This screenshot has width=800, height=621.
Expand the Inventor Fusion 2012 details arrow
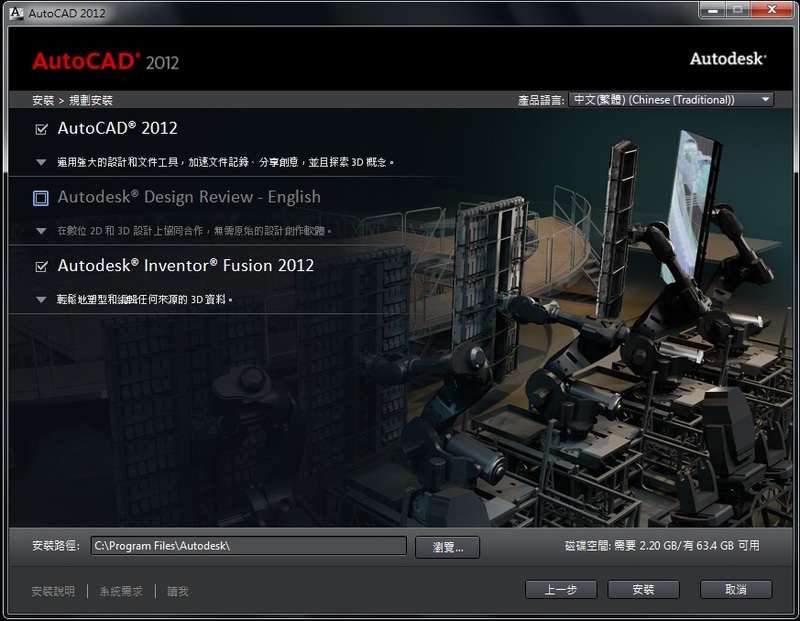41,300
